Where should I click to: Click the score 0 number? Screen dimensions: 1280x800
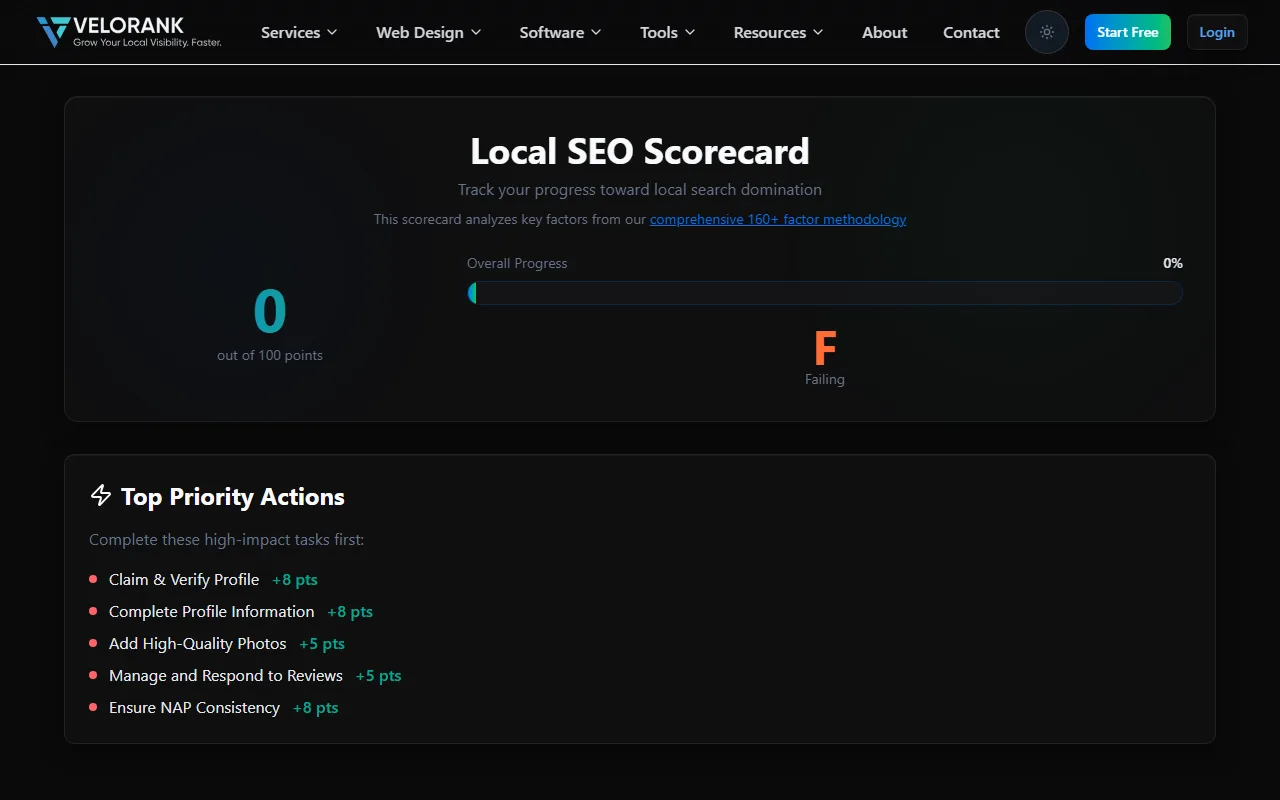point(270,311)
